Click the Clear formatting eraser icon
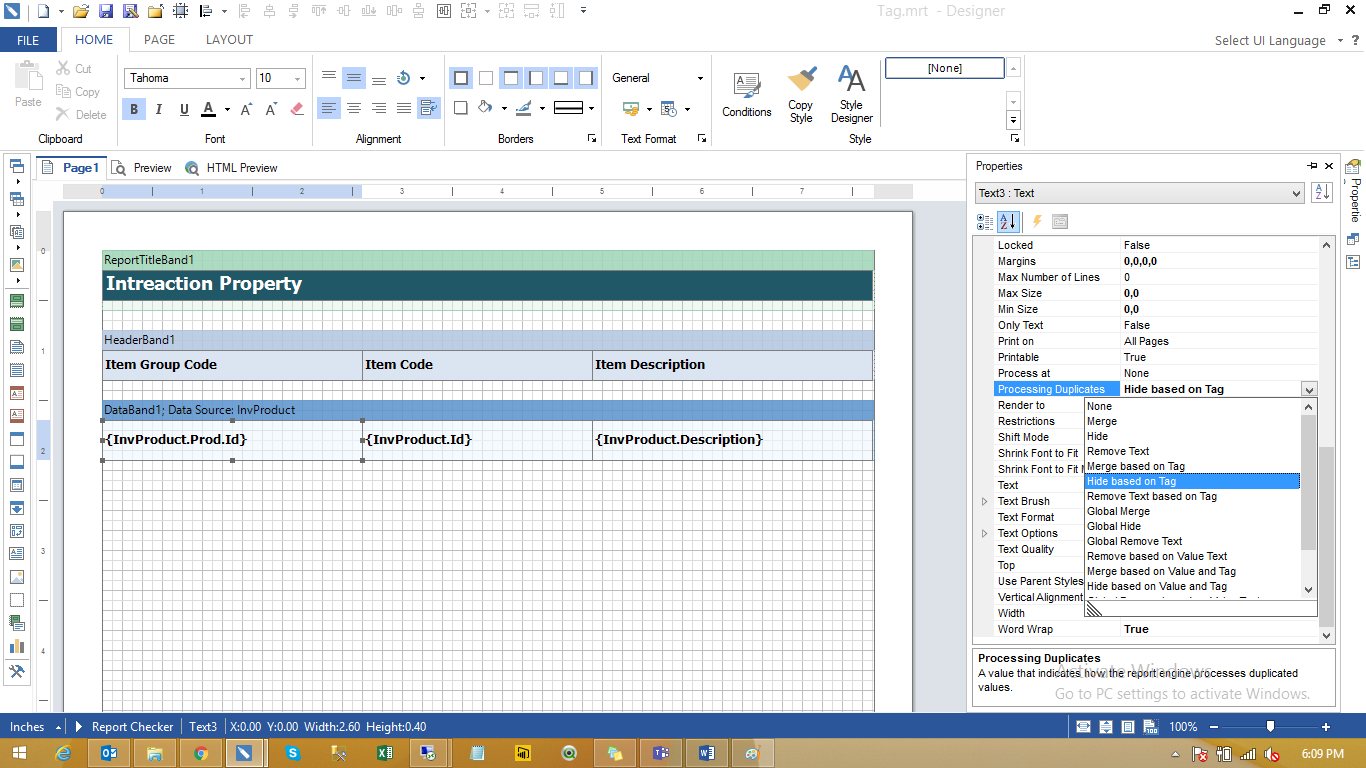This screenshot has width=1366, height=768. tap(296, 109)
